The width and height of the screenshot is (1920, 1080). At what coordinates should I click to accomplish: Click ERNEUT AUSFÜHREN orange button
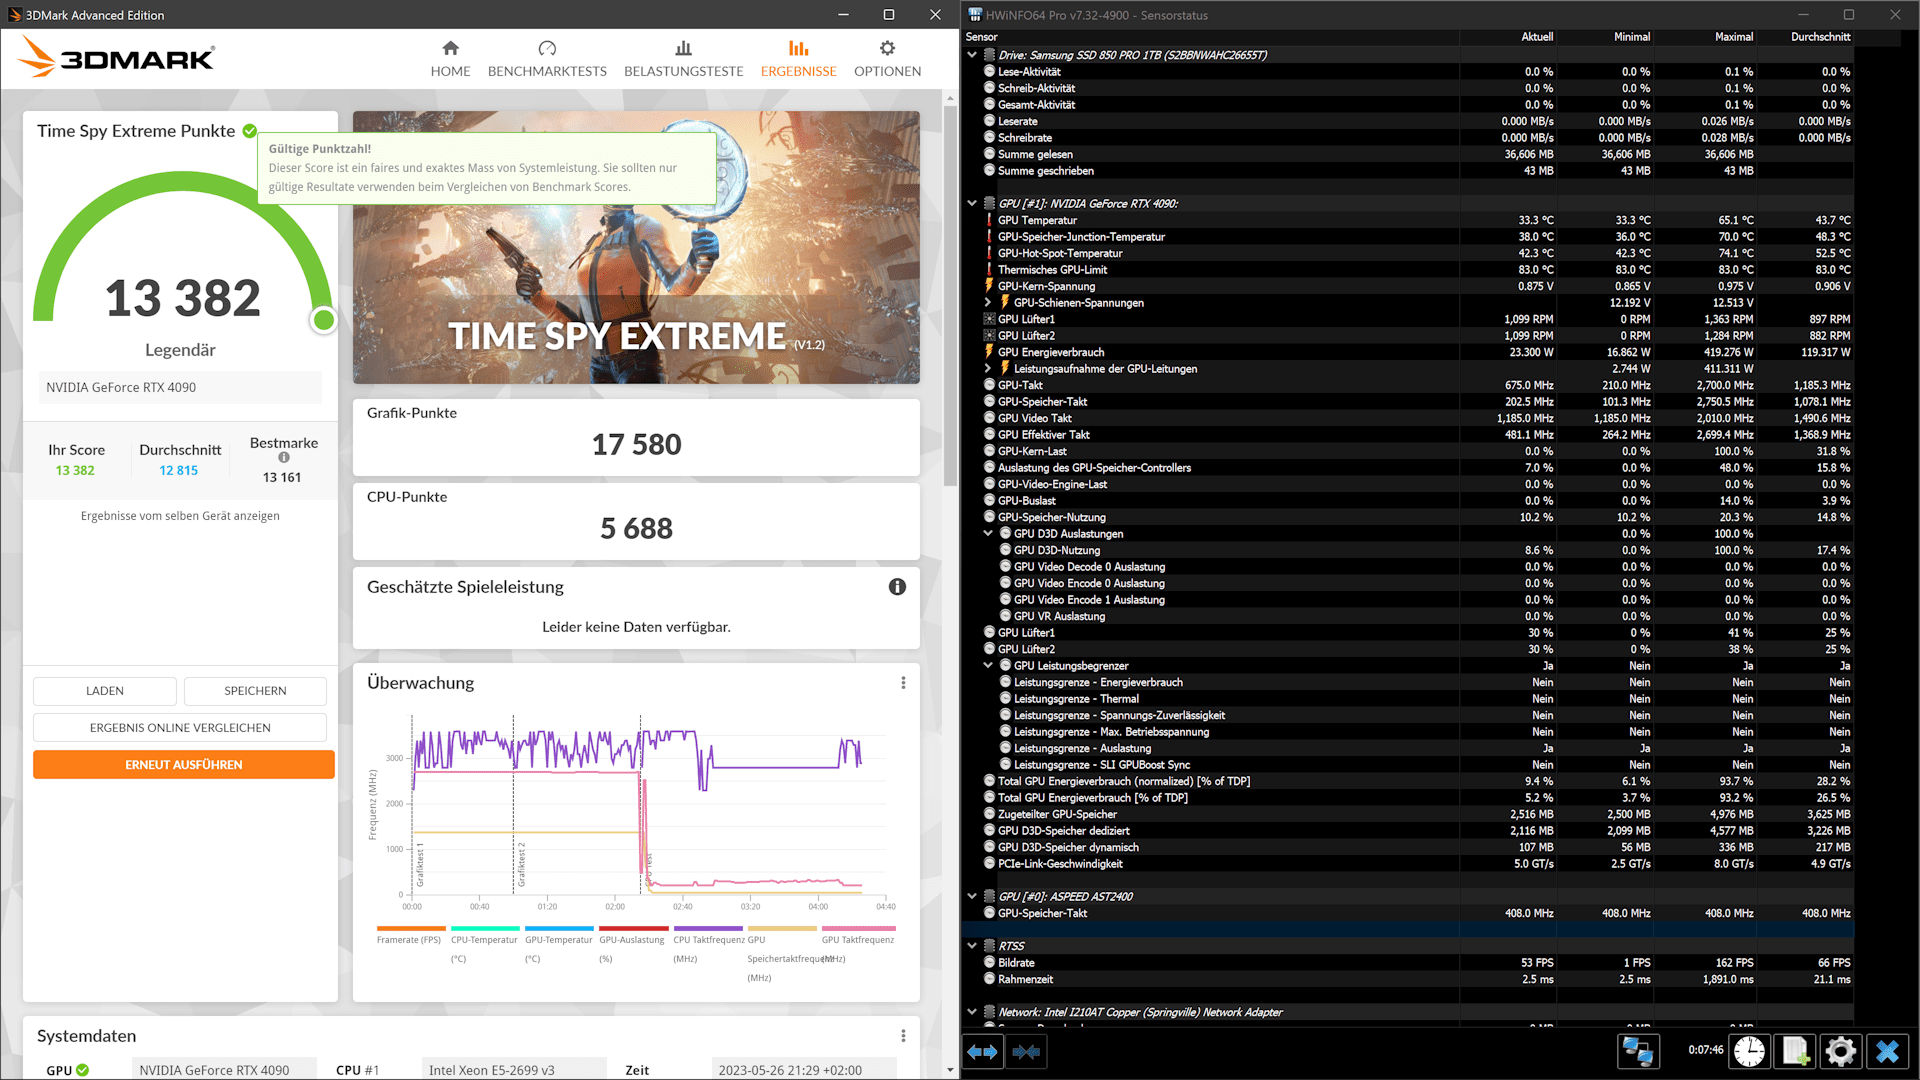point(184,765)
